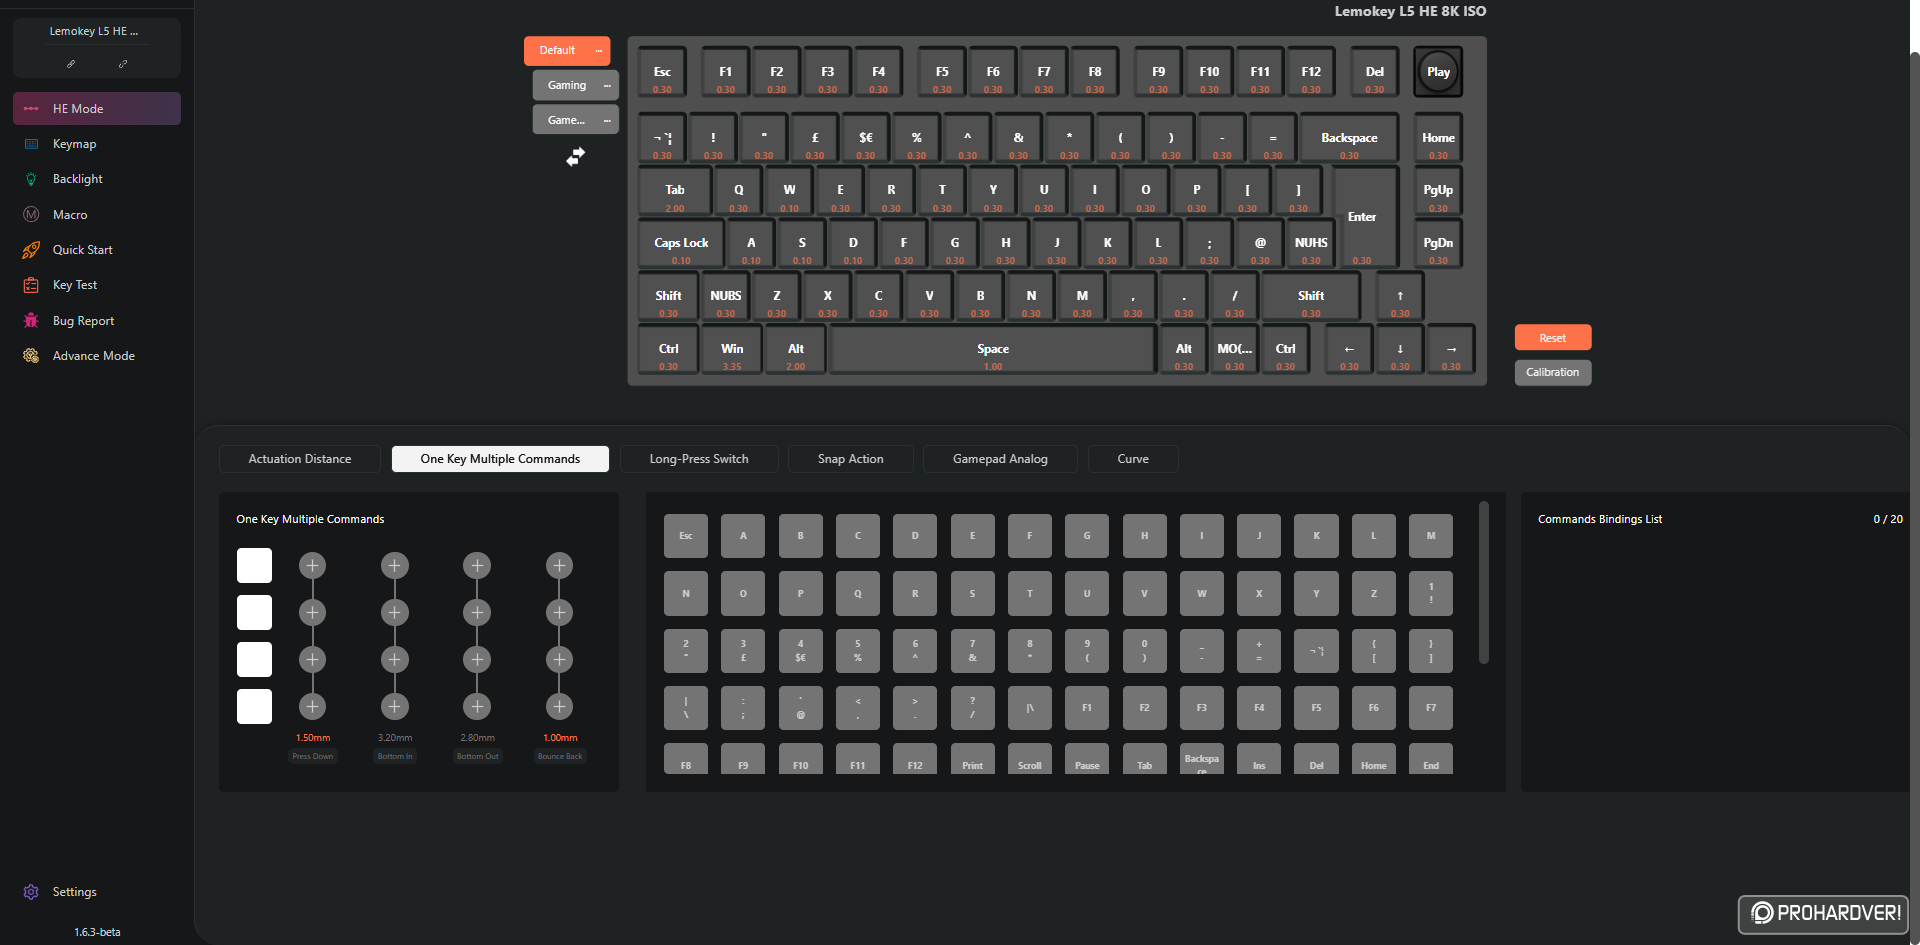Image resolution: width=1920 pixels, height=945 pixels.
Task: Select the first white key slot
Action: pyautogui.click(x=254, y=566)
